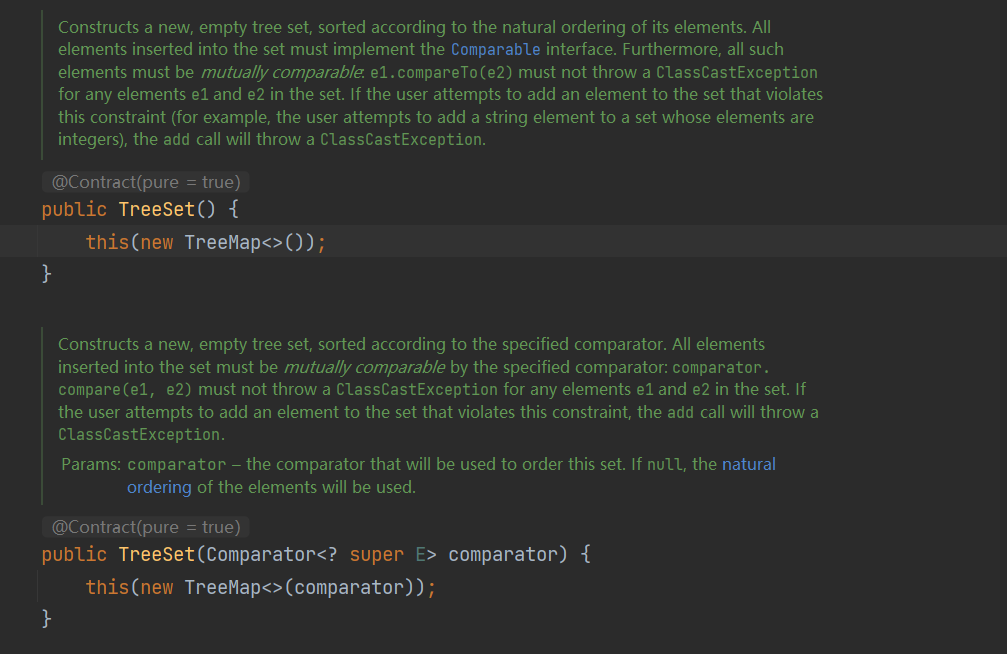Click the 'public' keyword of the comparator constructor

[74, 554]
